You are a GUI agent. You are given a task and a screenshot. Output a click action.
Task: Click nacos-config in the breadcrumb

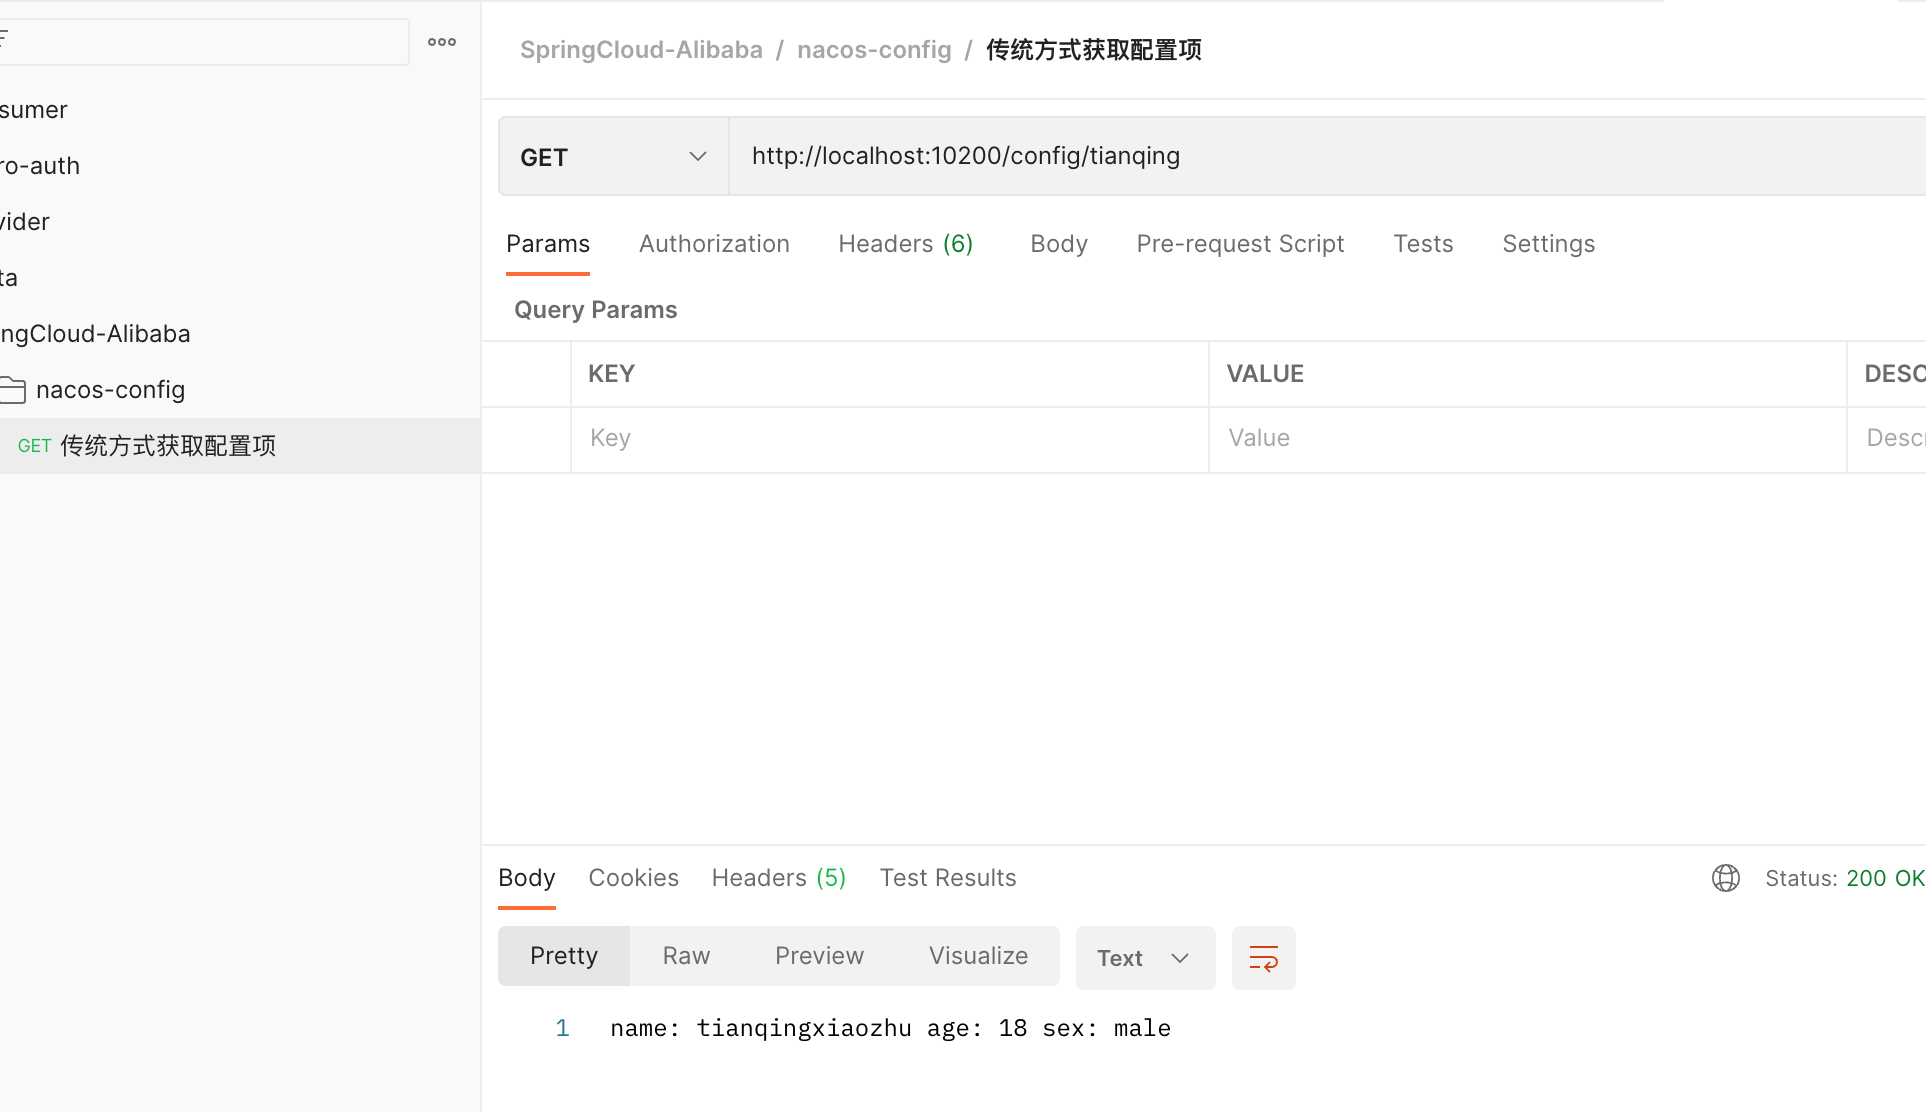874,50
